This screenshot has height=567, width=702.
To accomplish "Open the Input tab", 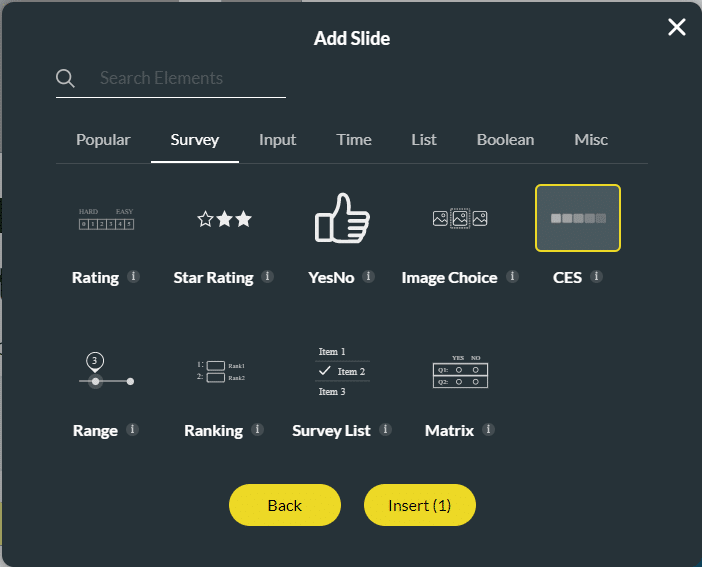I will (277, 140).
